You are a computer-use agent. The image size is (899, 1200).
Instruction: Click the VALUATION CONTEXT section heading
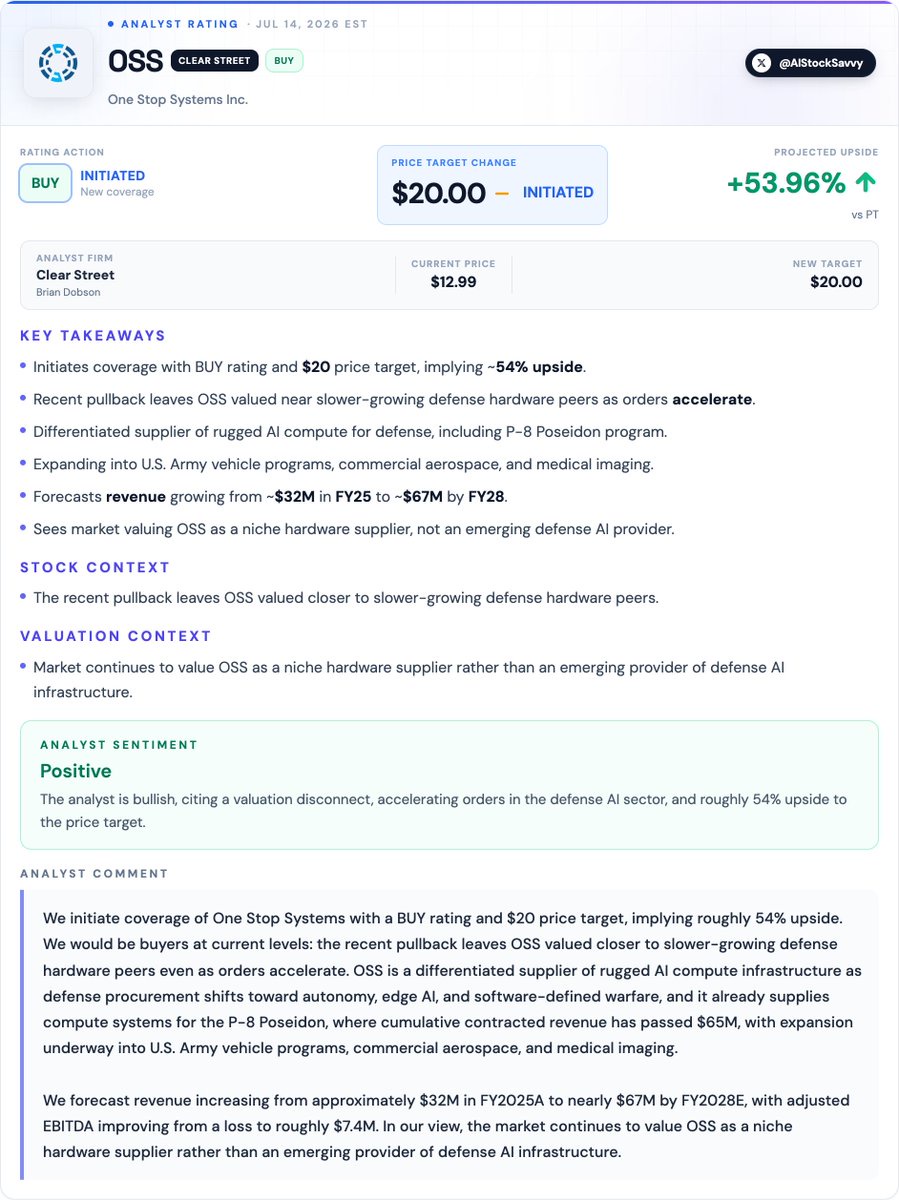point(116,636)
